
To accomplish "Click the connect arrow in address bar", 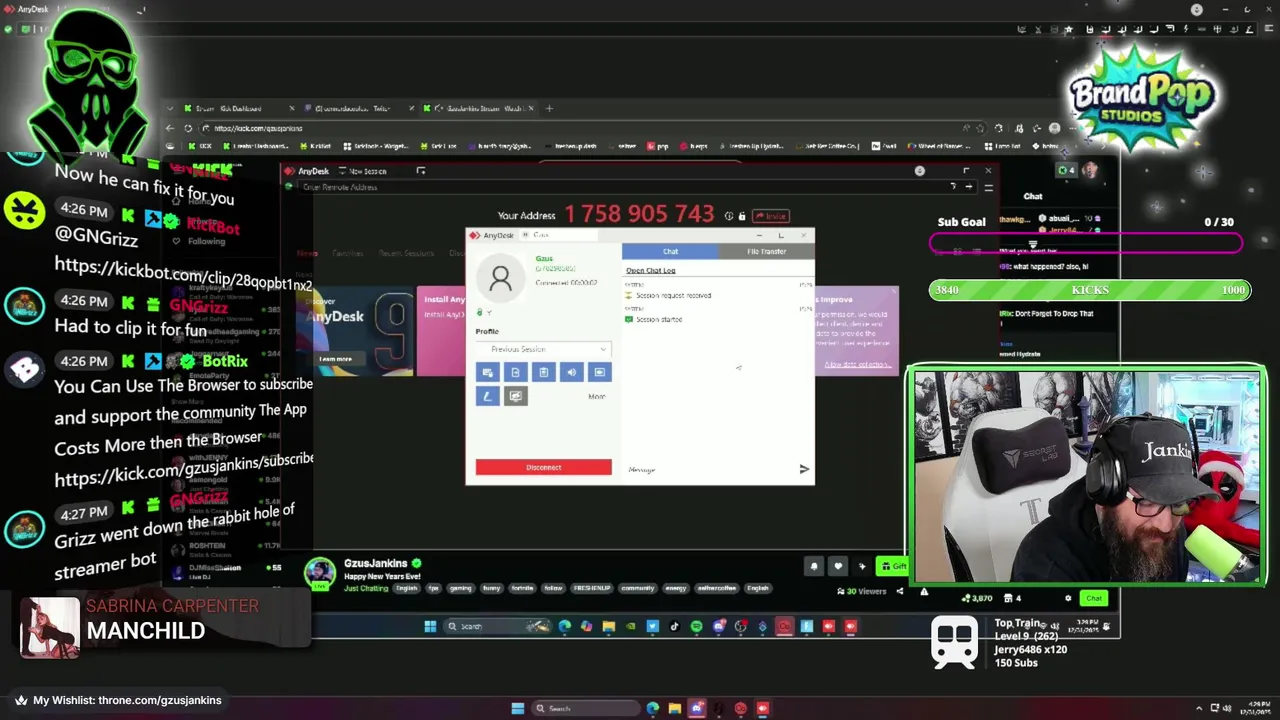I will (x=968, y=187).
